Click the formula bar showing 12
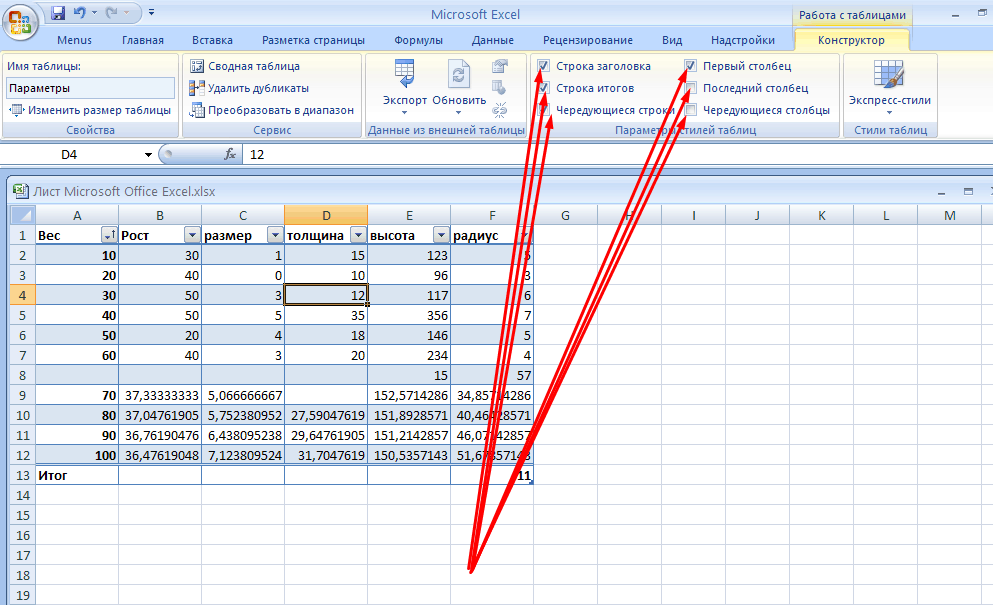This screenshot has width=993, height=605. point(617,155)
